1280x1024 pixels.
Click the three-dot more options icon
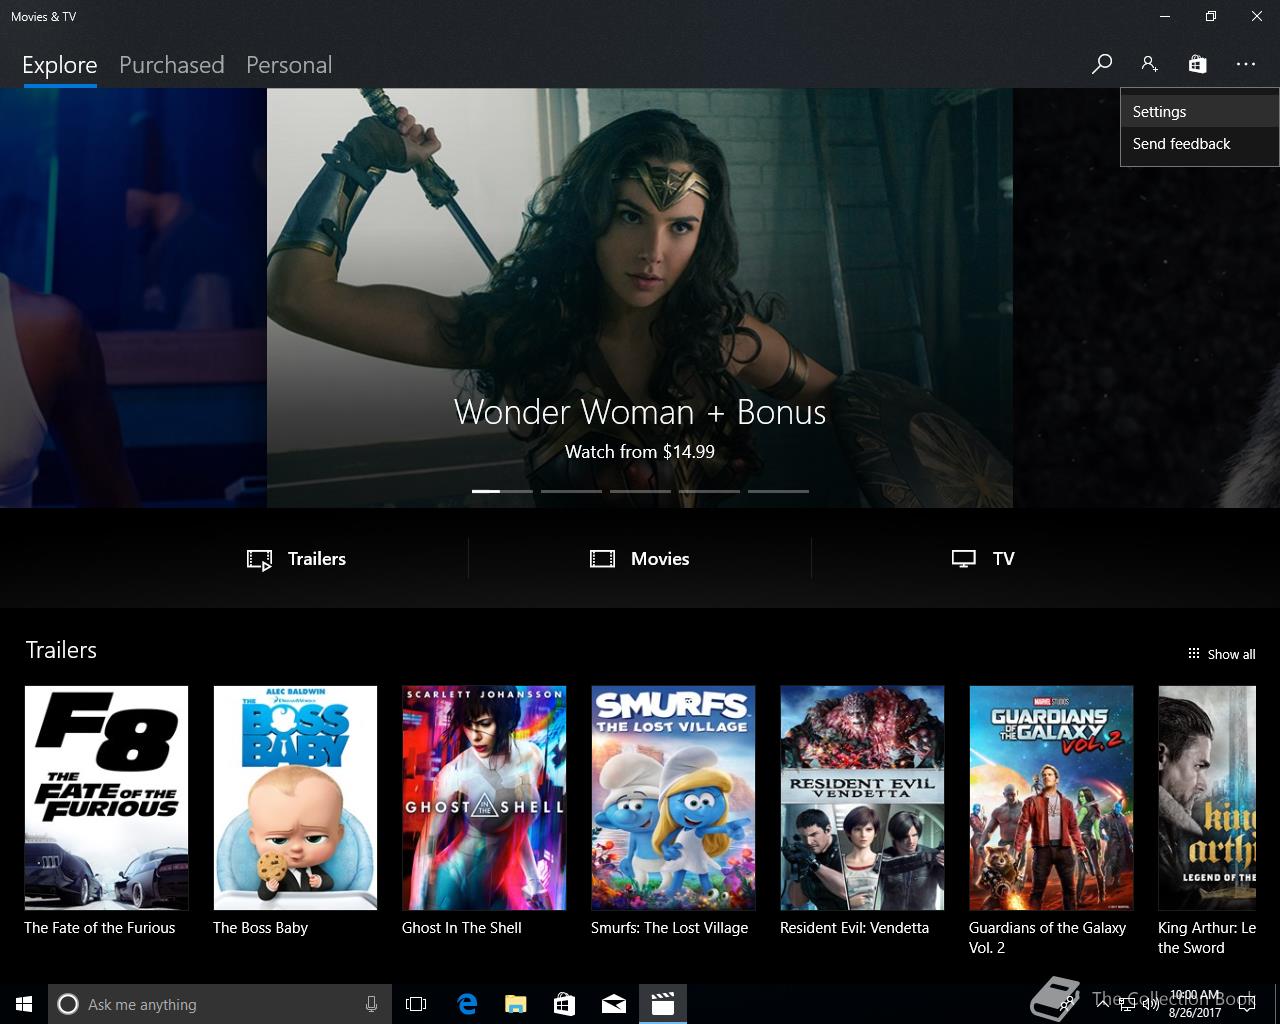pyautogui.click(x=1245, y=64)
